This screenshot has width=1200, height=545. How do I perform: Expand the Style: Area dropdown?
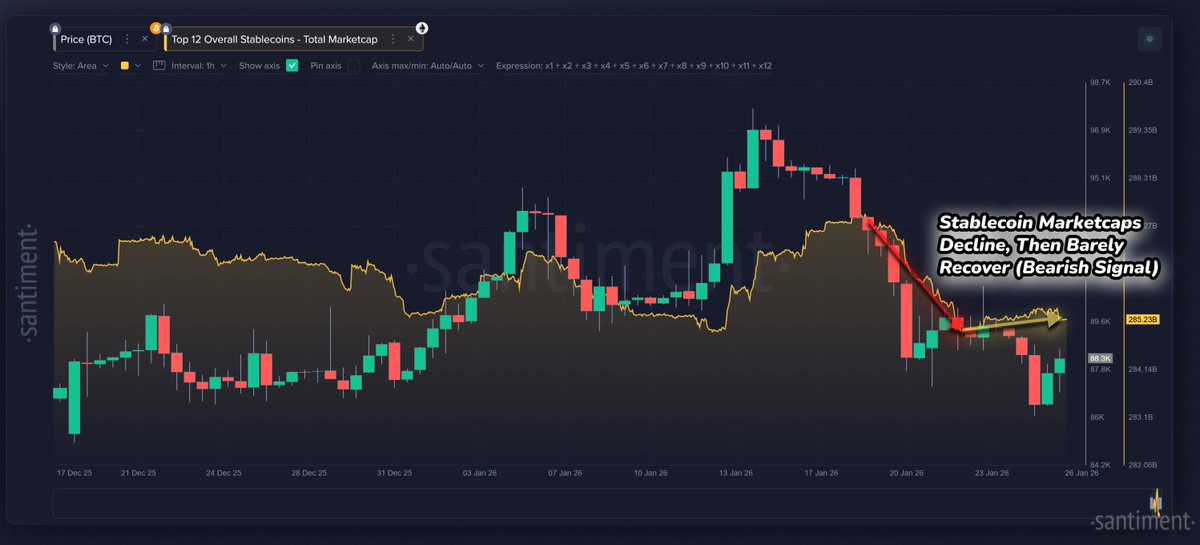tap(80, 66)
